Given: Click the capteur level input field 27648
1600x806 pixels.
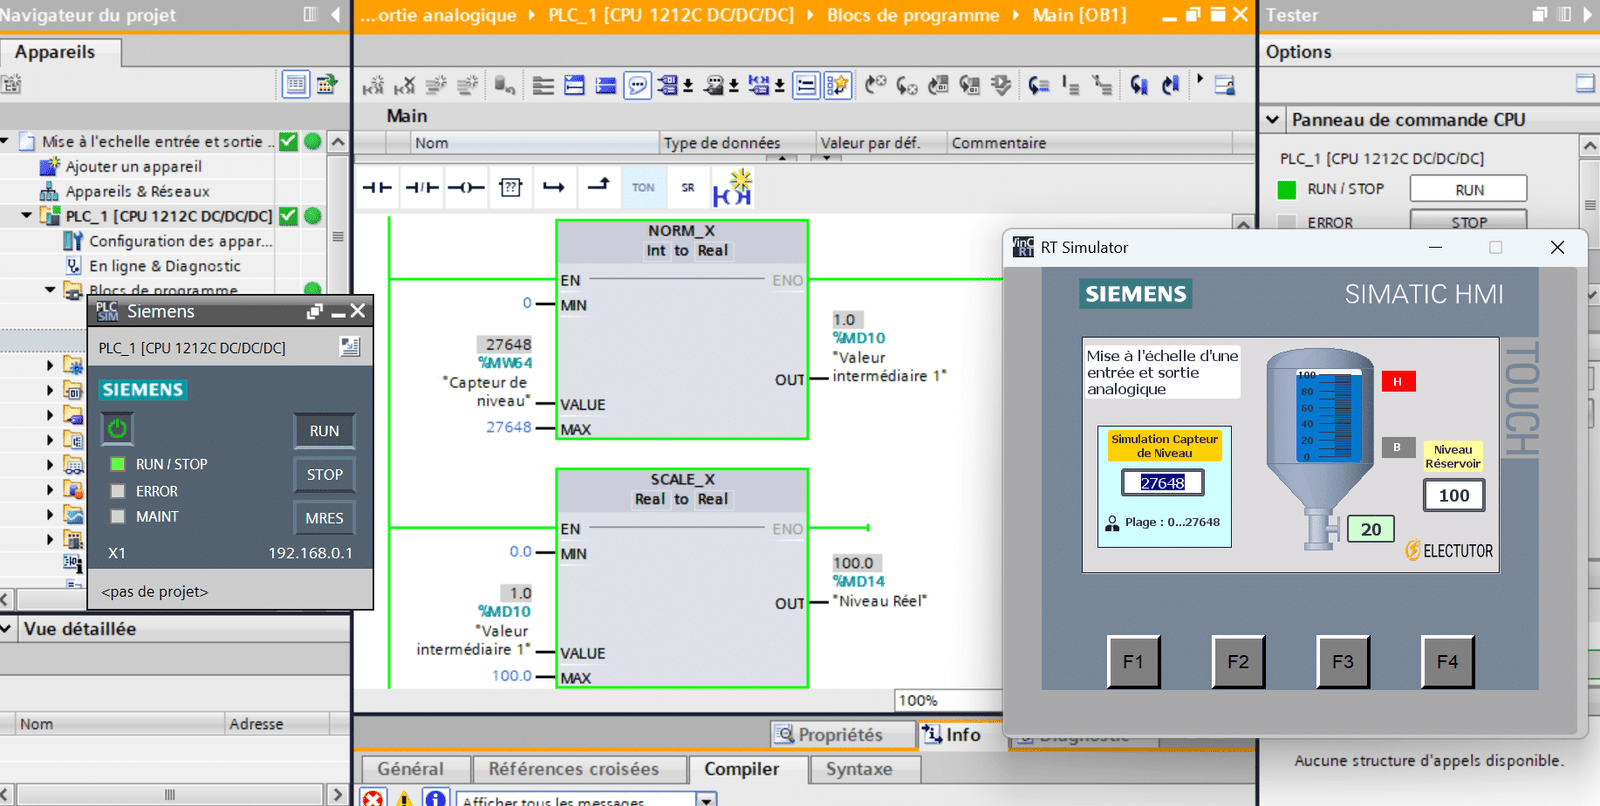Looking at the screenshot, I should click(1162, 483).
